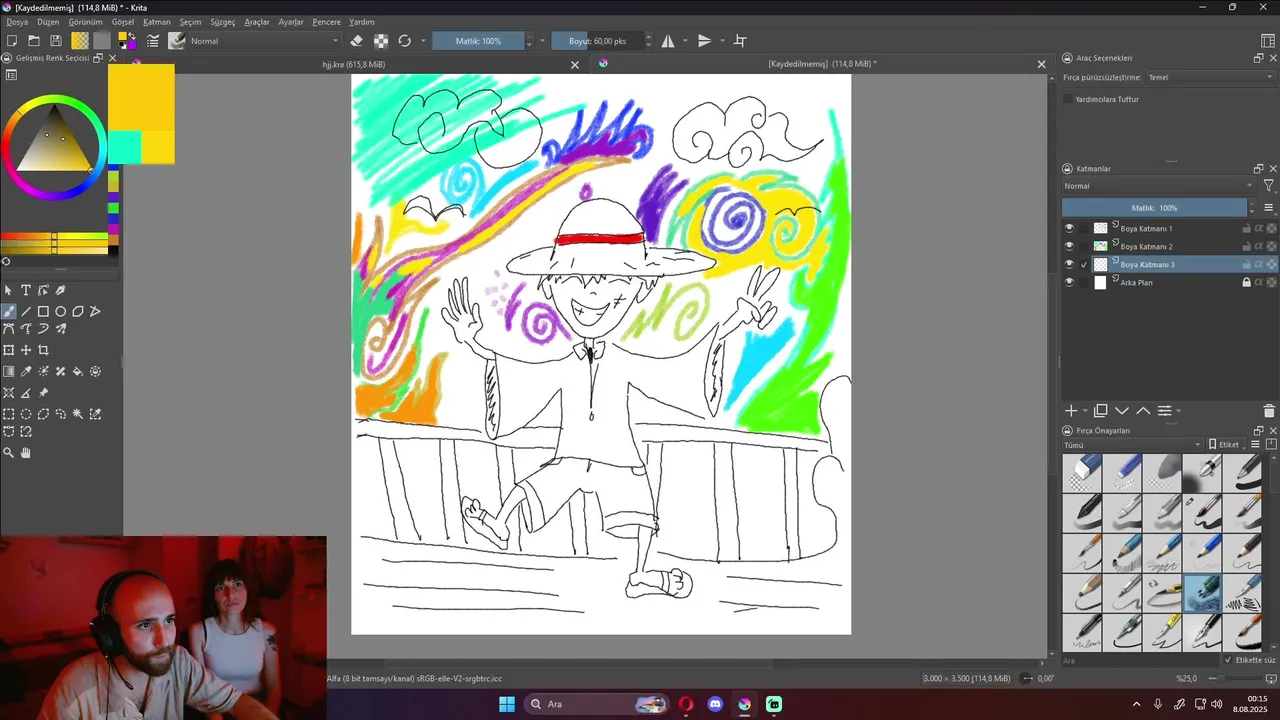Viewport: 1280px width, 720px height.
Task: Delete layer with trash icon
Action: pyautogui.click(x=1269, y=411)
